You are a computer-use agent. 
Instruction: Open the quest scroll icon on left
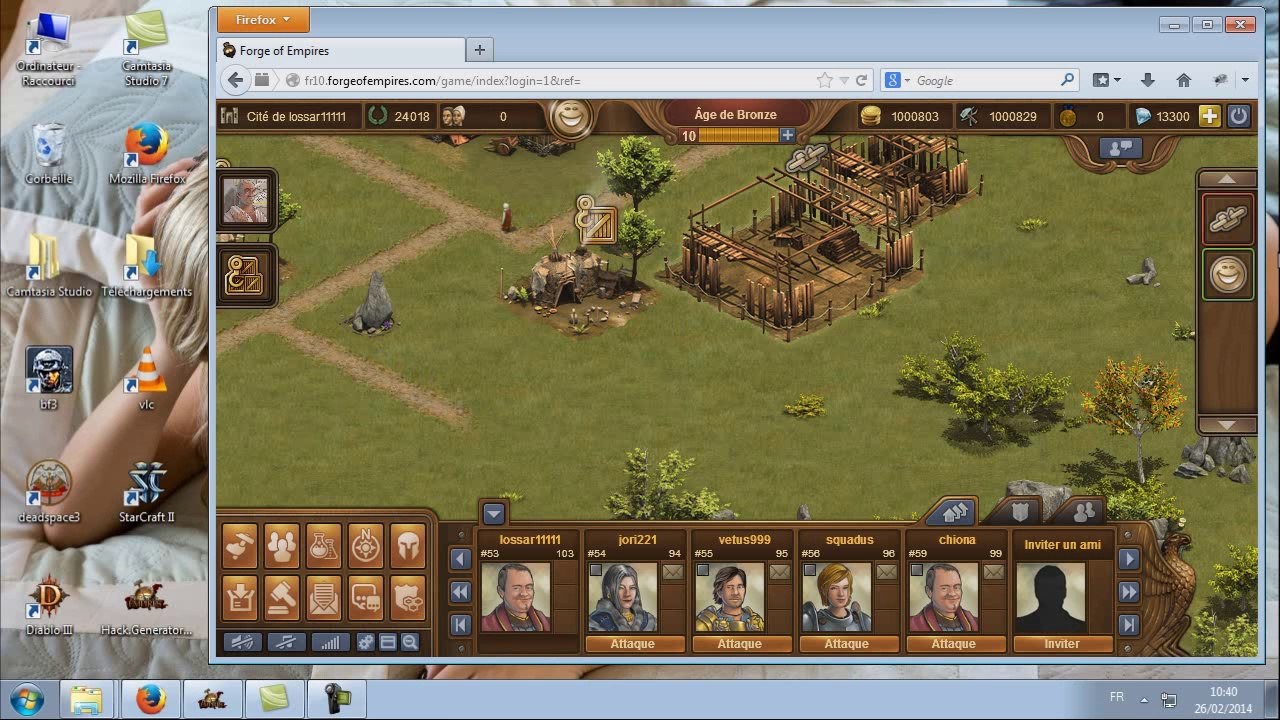[246, 275]
